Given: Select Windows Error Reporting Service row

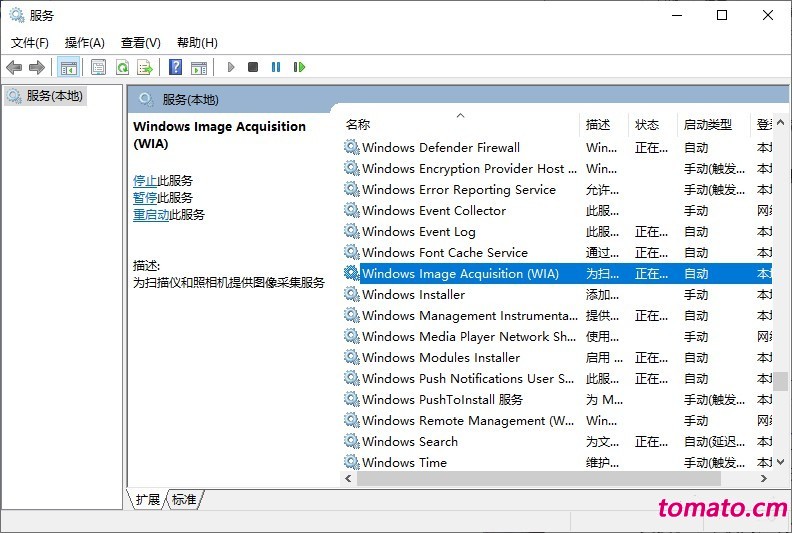Looking at the screenshot, I should pyautogui.click(x=557, y=189).
